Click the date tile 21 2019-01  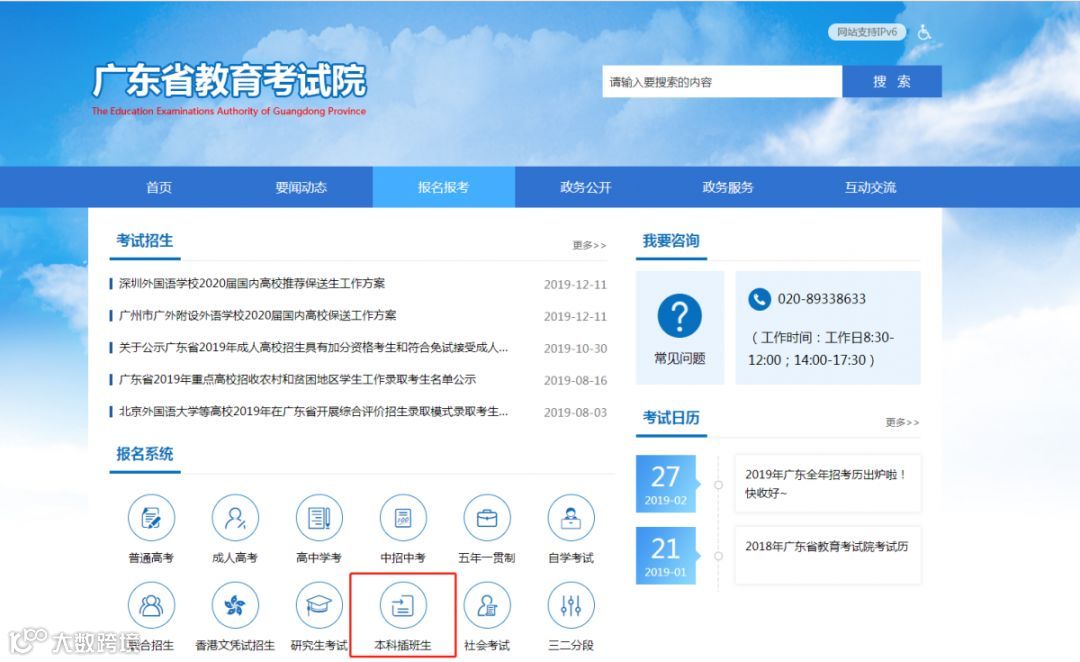[x=665, y=555]
